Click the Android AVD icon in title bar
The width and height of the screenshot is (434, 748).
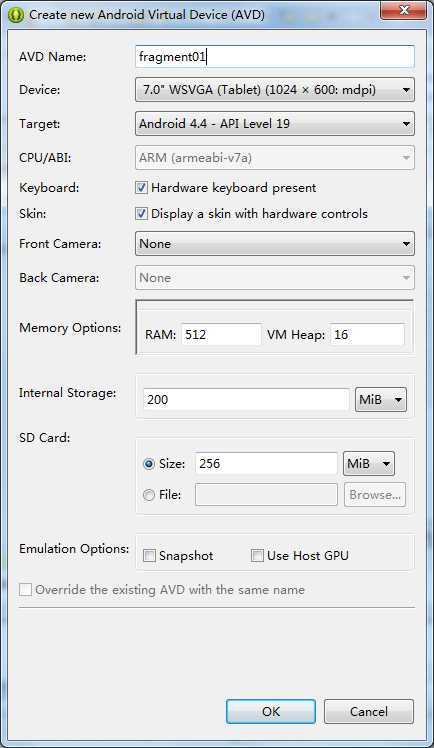point(17,15)
